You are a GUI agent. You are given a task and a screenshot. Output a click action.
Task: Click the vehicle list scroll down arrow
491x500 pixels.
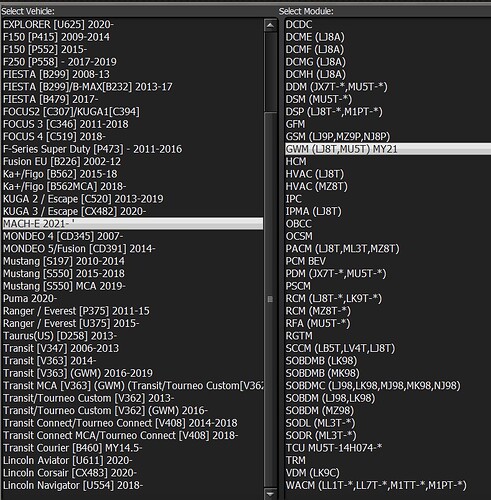(x=270, y=494)
